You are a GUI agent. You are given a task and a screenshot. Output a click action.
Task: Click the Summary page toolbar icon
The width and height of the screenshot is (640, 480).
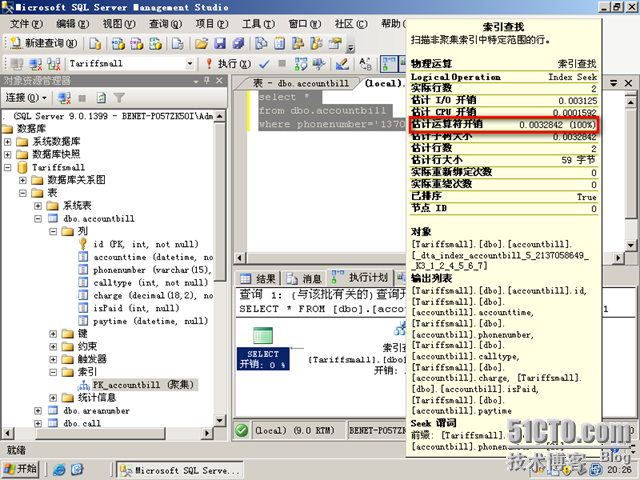click(280, 43)
